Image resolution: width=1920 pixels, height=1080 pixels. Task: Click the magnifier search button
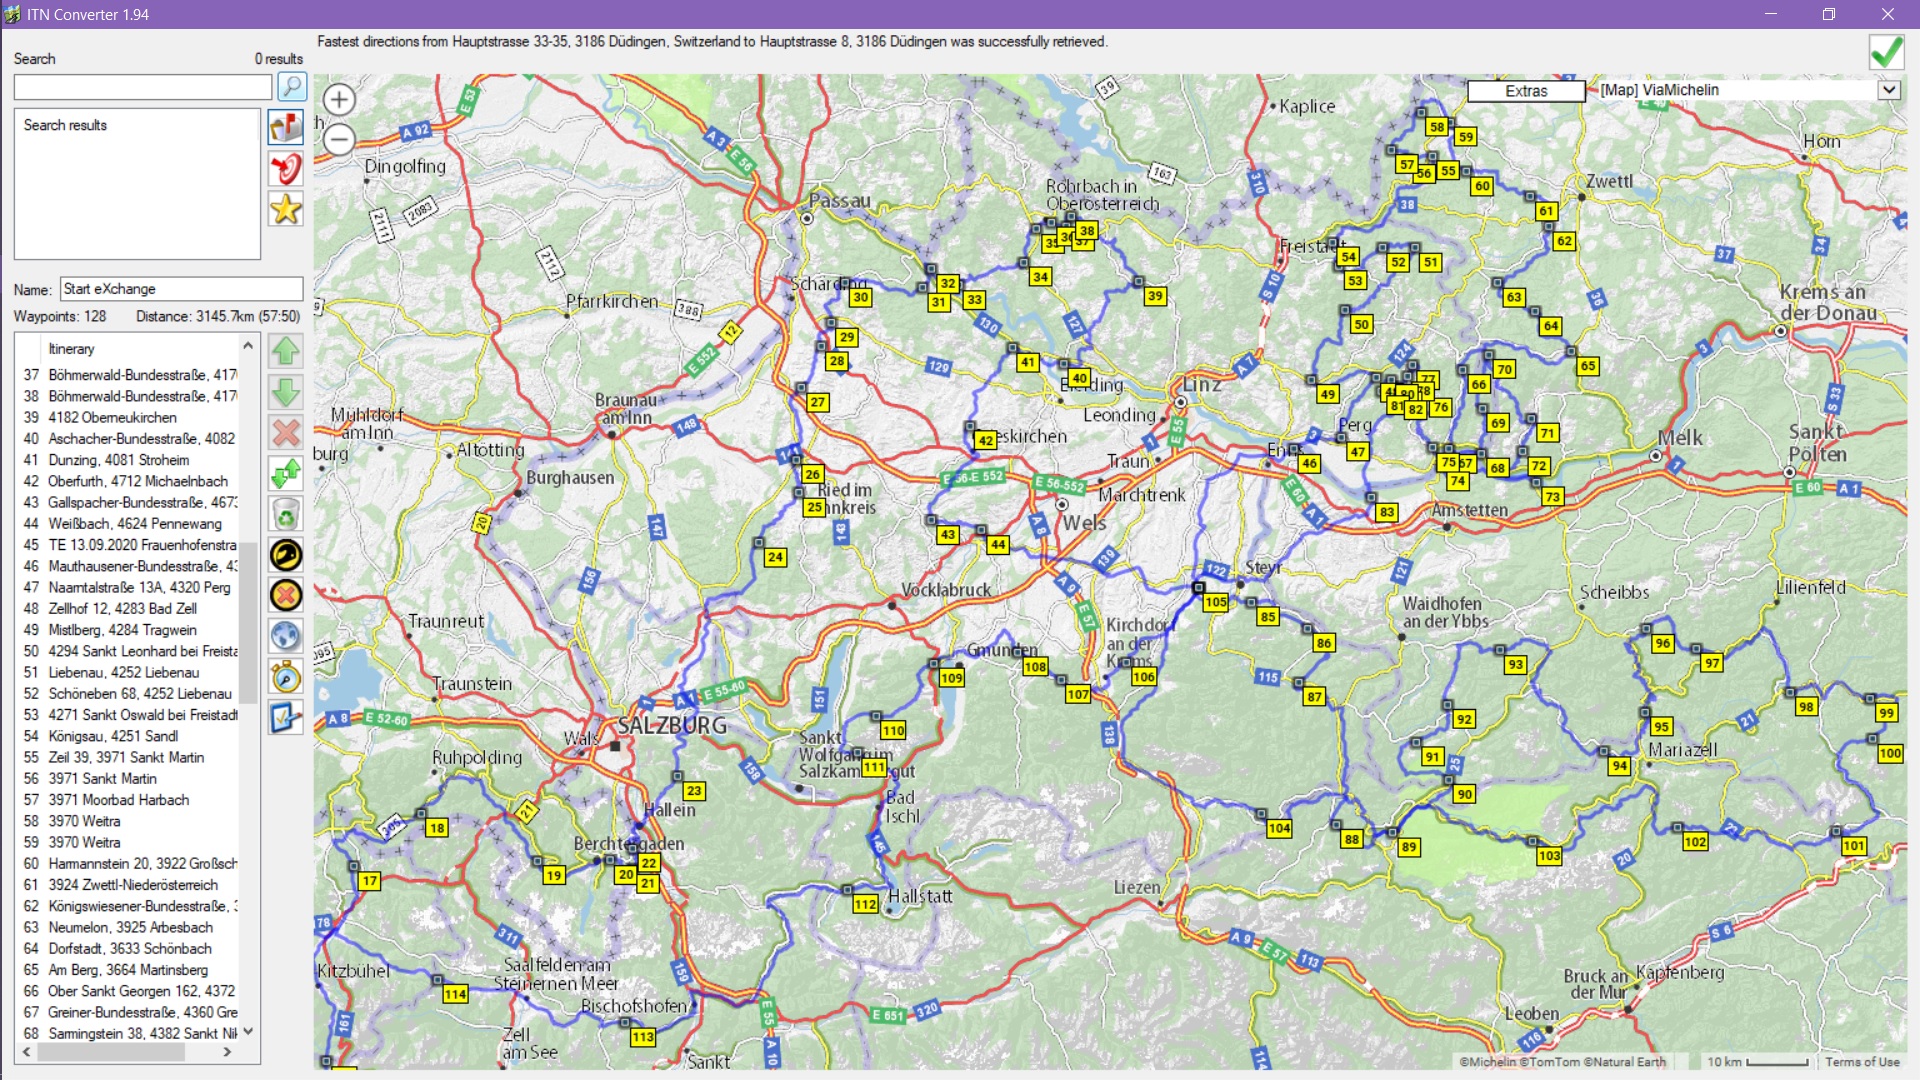291,87
